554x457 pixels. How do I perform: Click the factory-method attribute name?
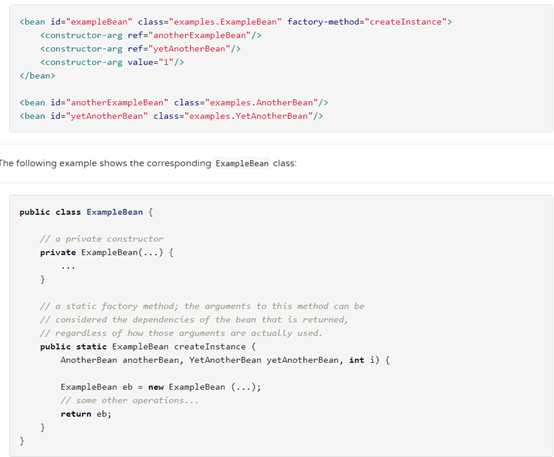(x=324, y=22)
